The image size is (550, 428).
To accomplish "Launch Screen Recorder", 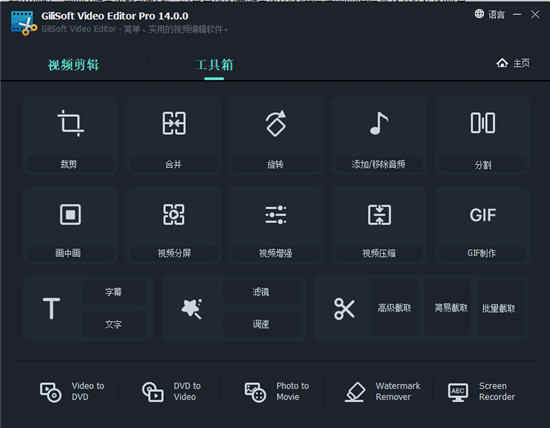I will pyautogui.click(x=481, y=392).
